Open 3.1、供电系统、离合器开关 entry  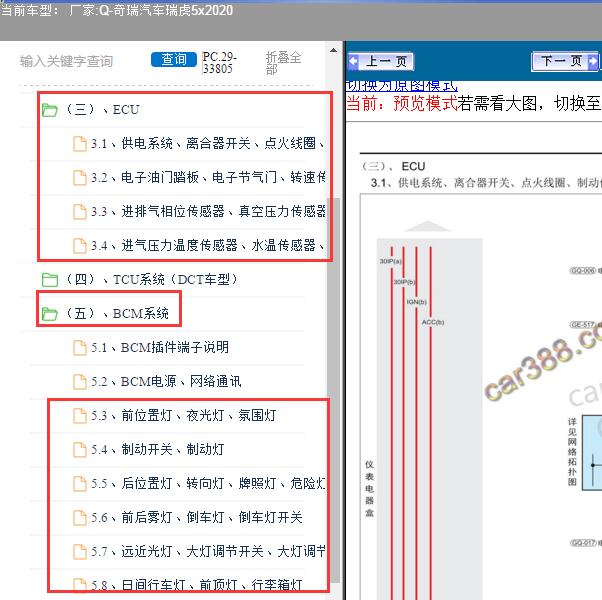click(x=208, y=144)
